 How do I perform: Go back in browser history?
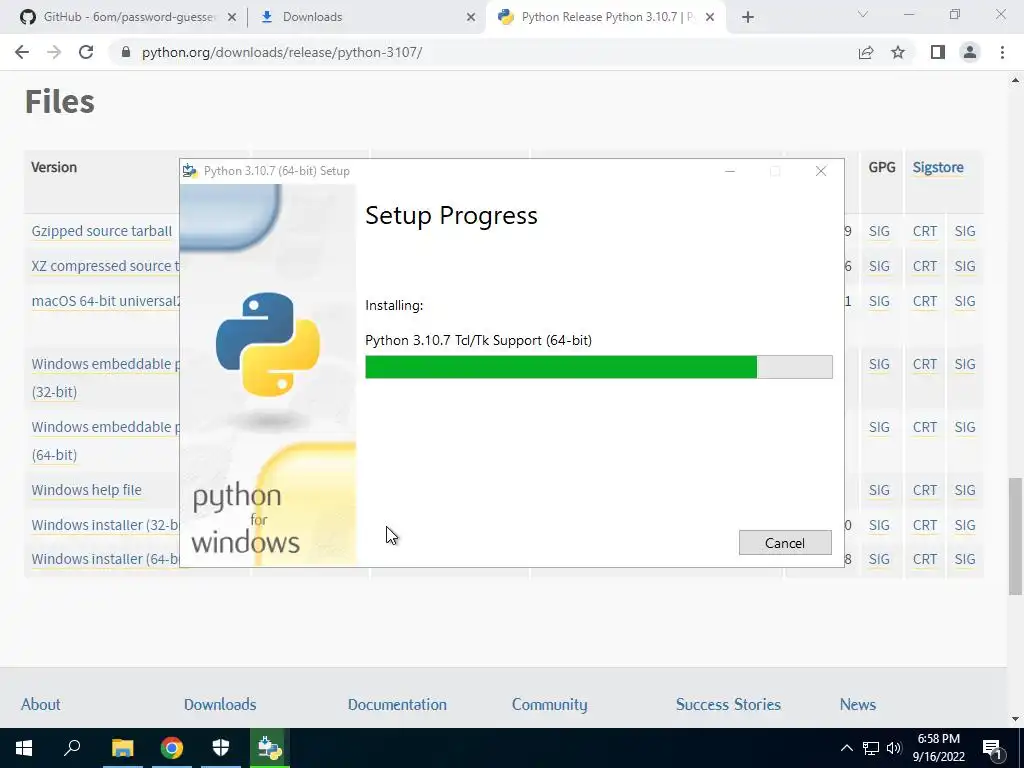[x=22, y=52]
